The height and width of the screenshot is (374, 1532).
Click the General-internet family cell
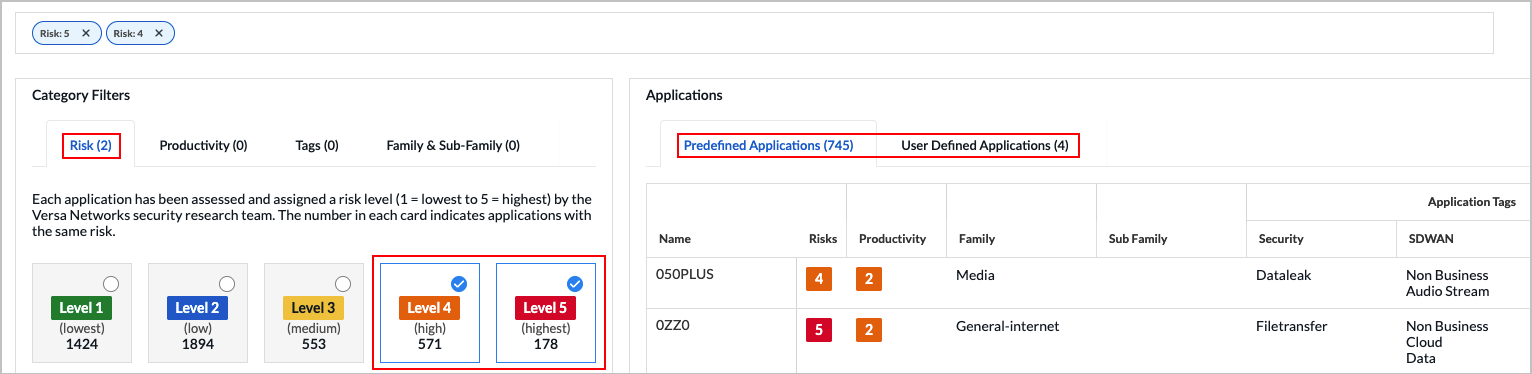click(1007, 326)
